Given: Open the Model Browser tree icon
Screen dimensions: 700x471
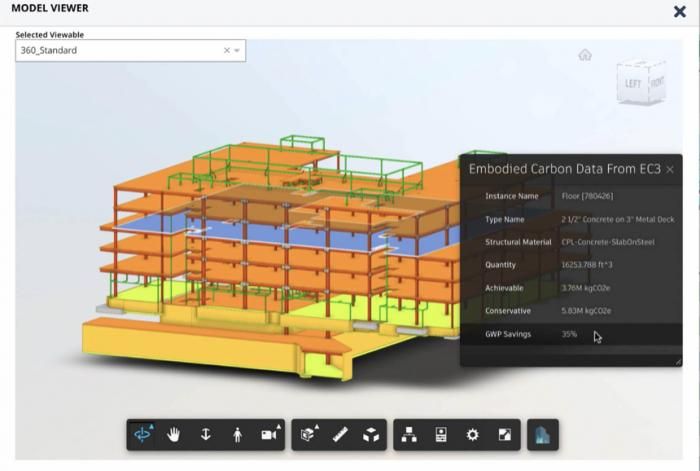Looking at the screenshot, I should [x=409, y=434].
